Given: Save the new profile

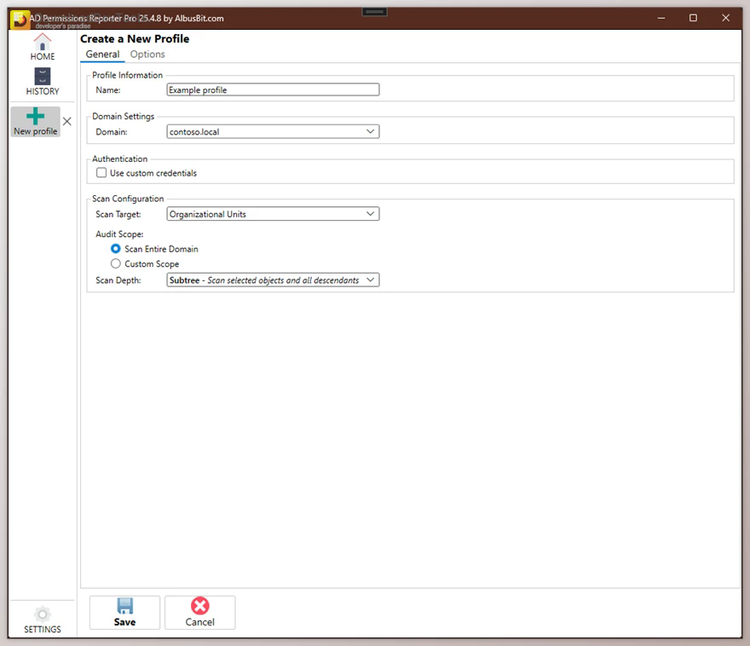Looking at the screenshot, I should pos(124,613).
